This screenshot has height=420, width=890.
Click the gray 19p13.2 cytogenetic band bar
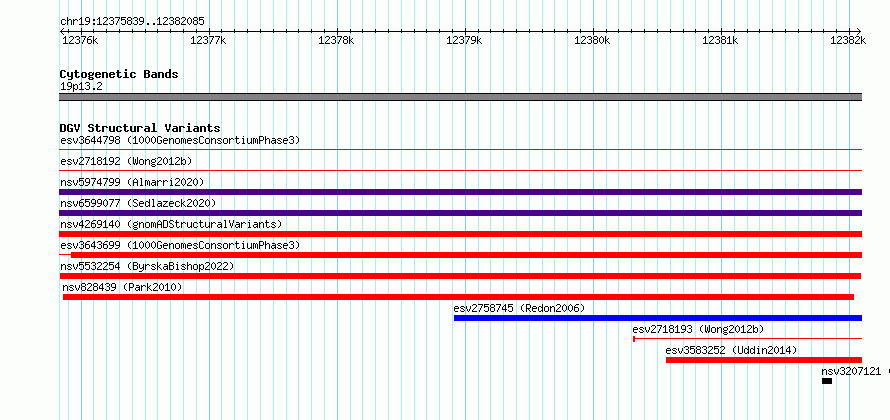(460, 97)
